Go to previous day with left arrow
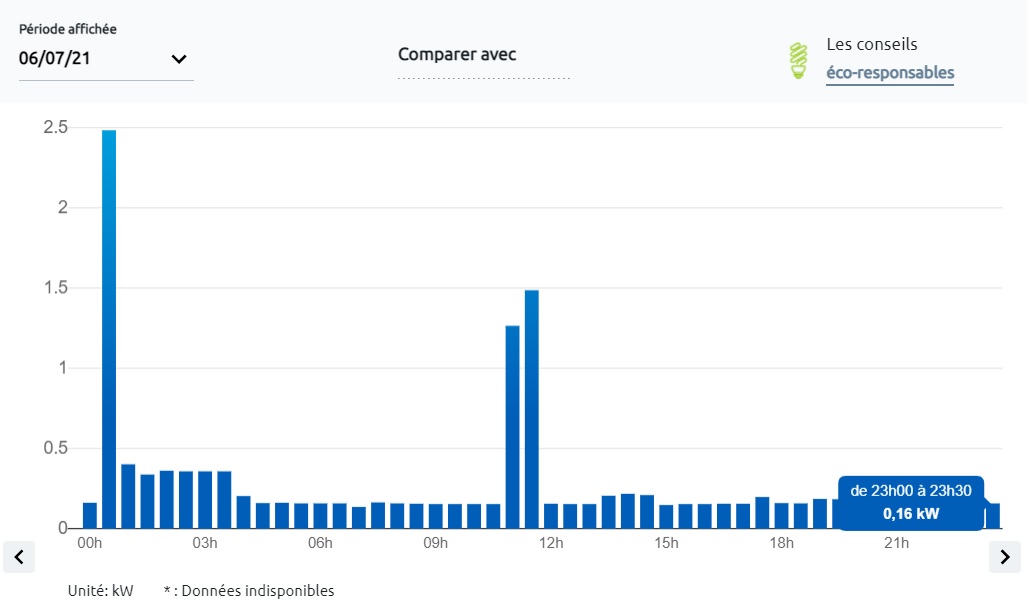This screenshot has height=612, width=1027. coord(19,556)
